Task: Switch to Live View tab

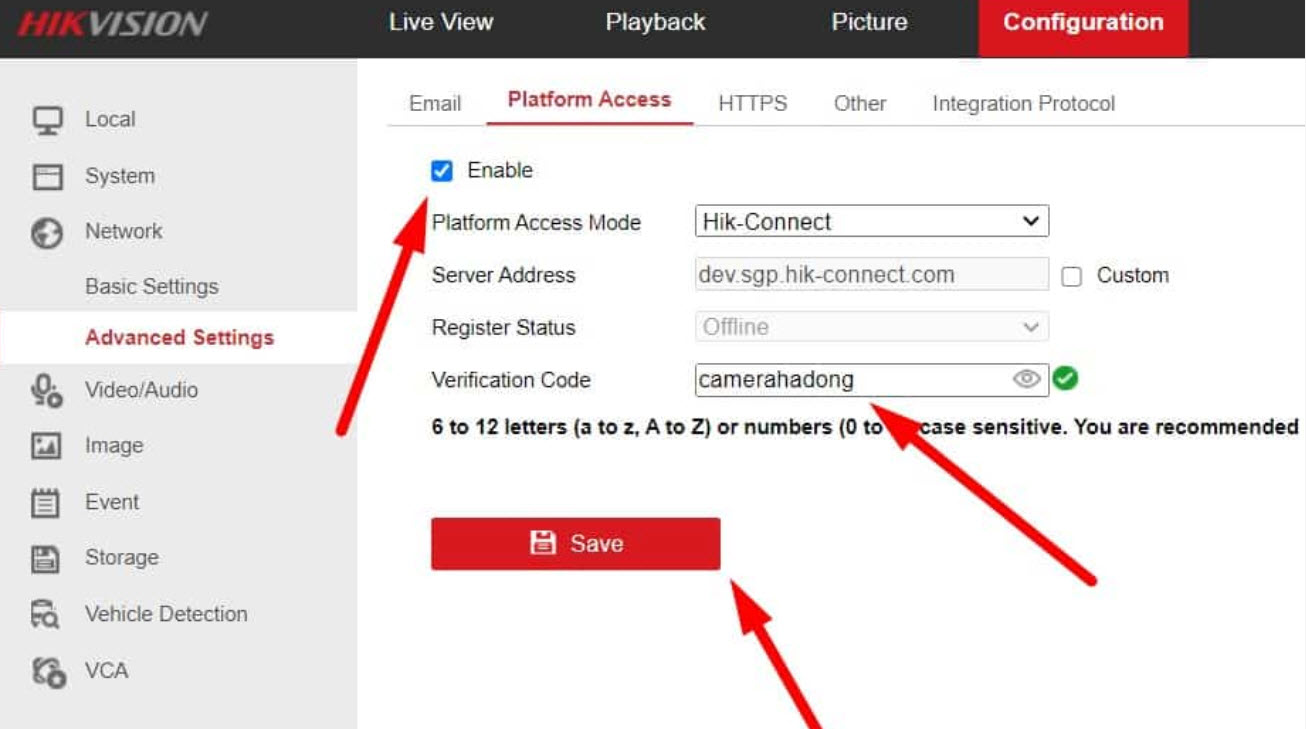Action: pos(441,22)
